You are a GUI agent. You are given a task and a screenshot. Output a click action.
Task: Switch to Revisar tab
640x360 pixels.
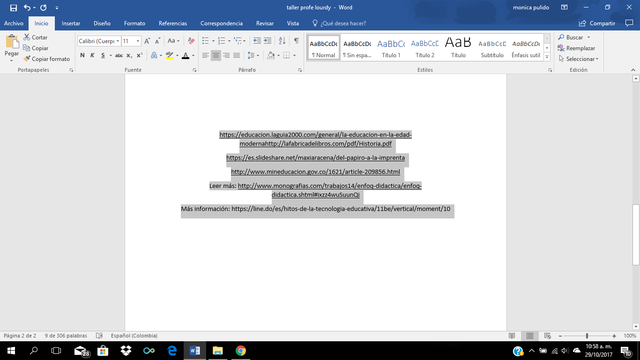tap(264, 23)
